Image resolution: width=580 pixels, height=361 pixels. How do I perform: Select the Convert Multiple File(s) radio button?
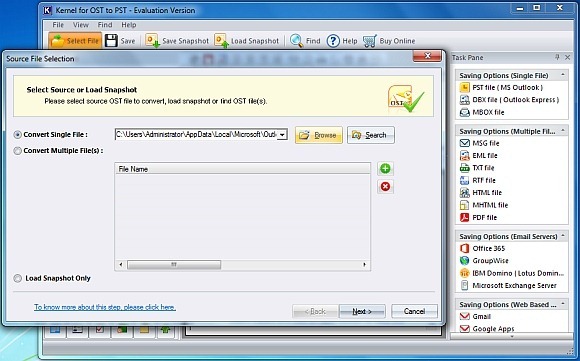(17, 151)
